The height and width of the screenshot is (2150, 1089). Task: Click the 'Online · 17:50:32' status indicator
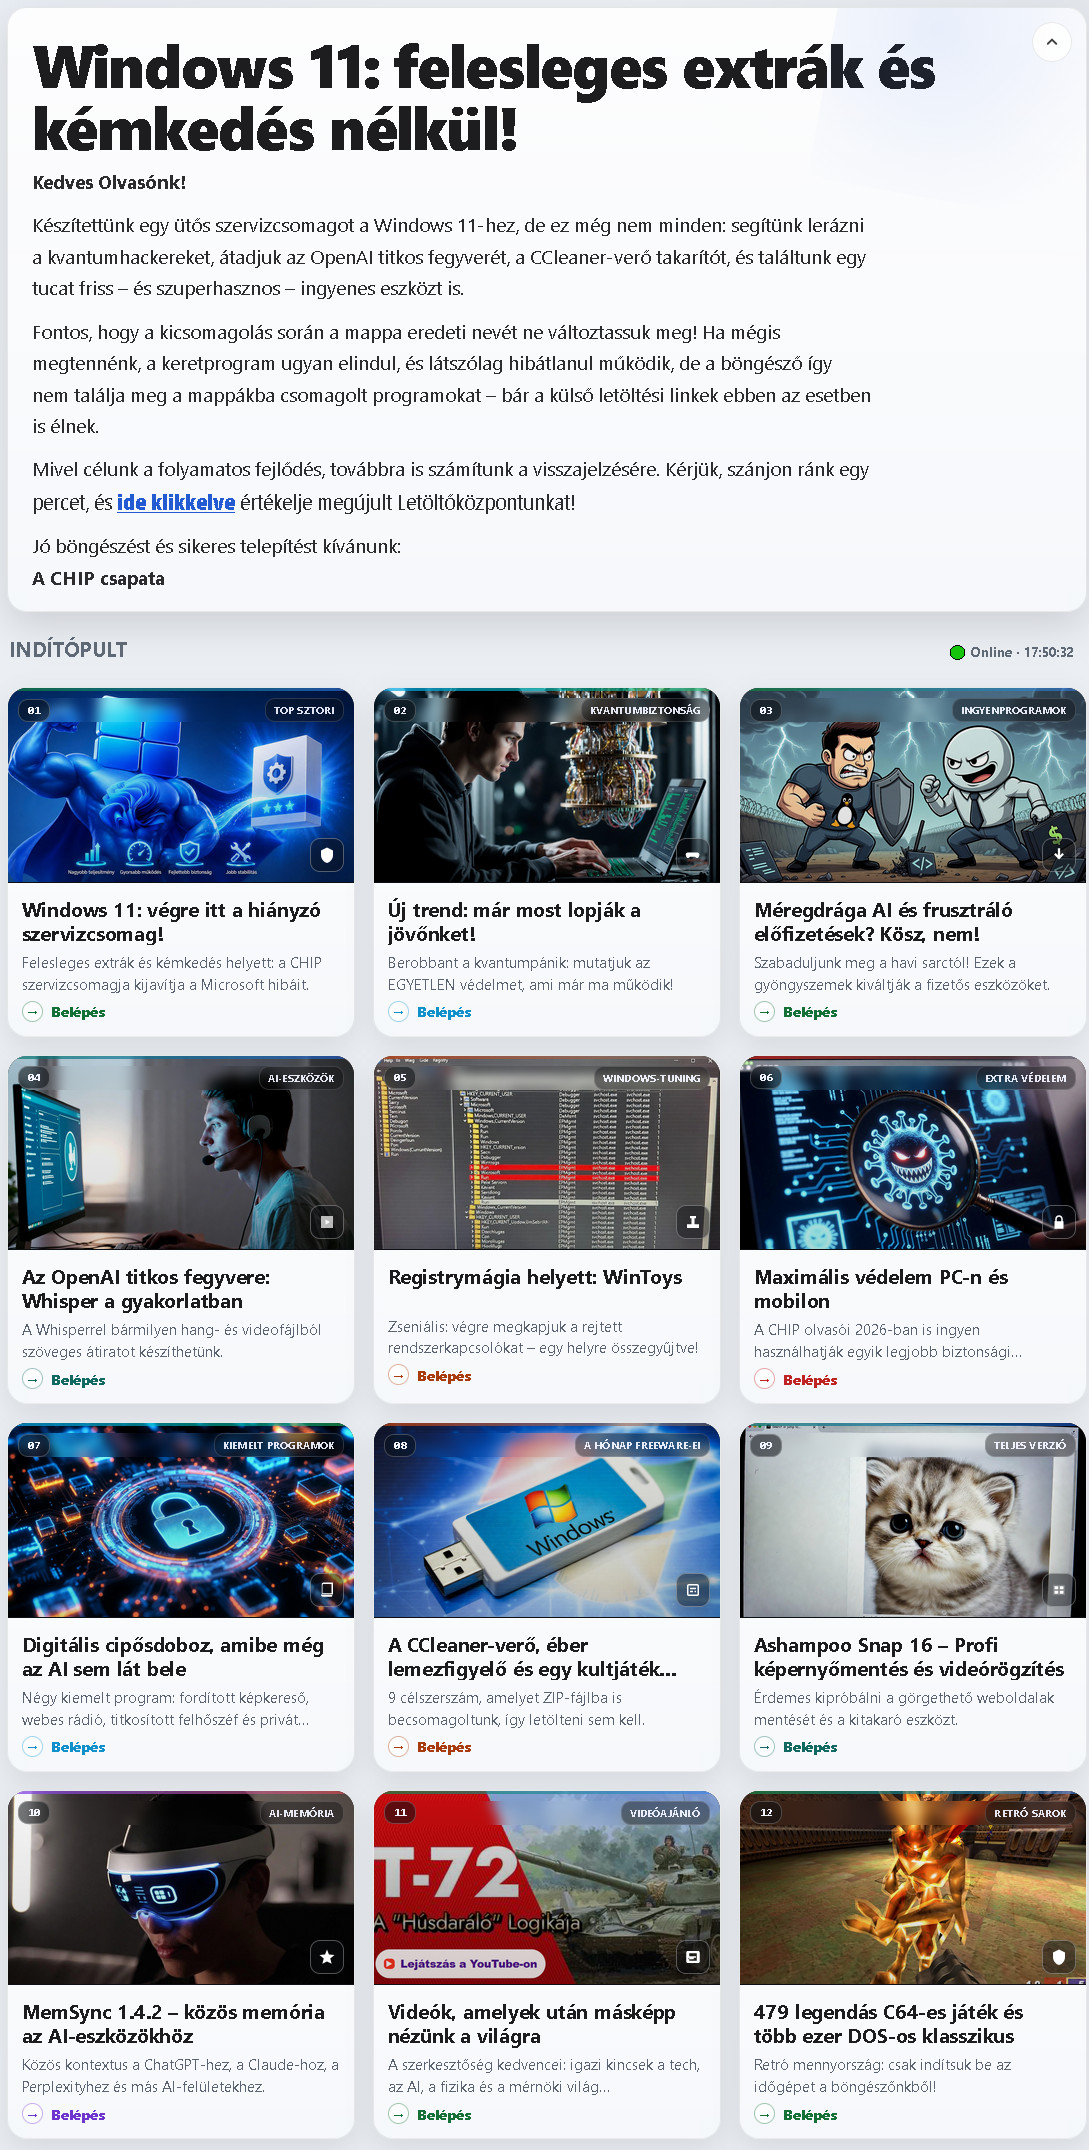[1011, 652]
